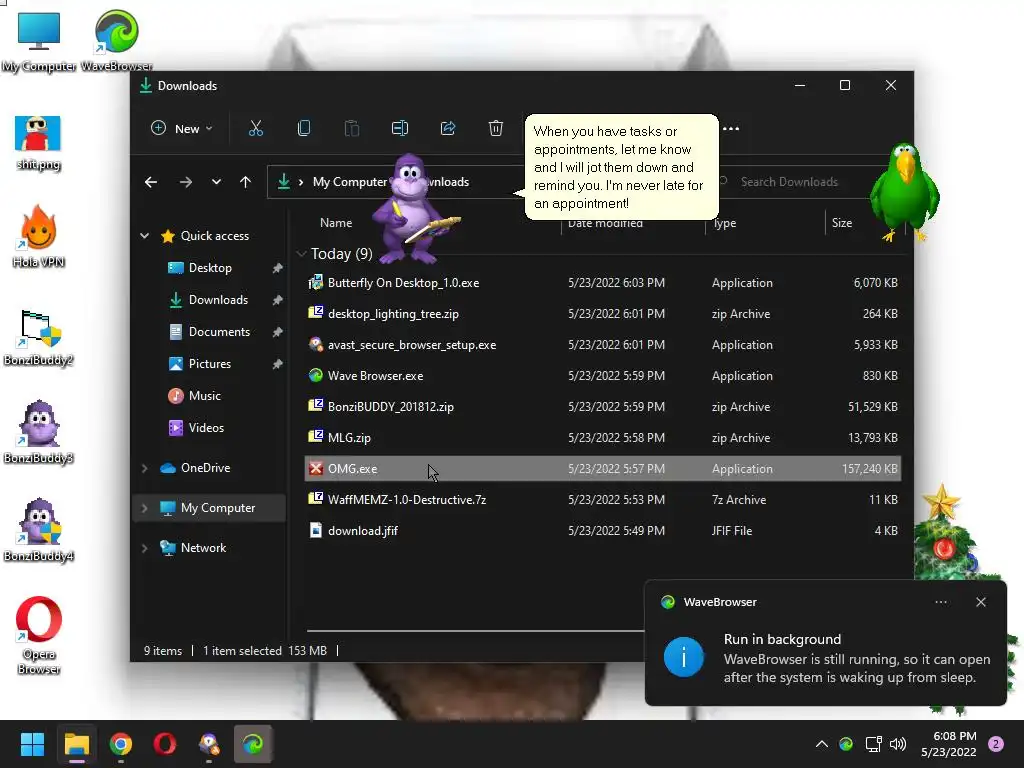
Task: Click shit.png desktop file icon
Action: tap(39, 142)
